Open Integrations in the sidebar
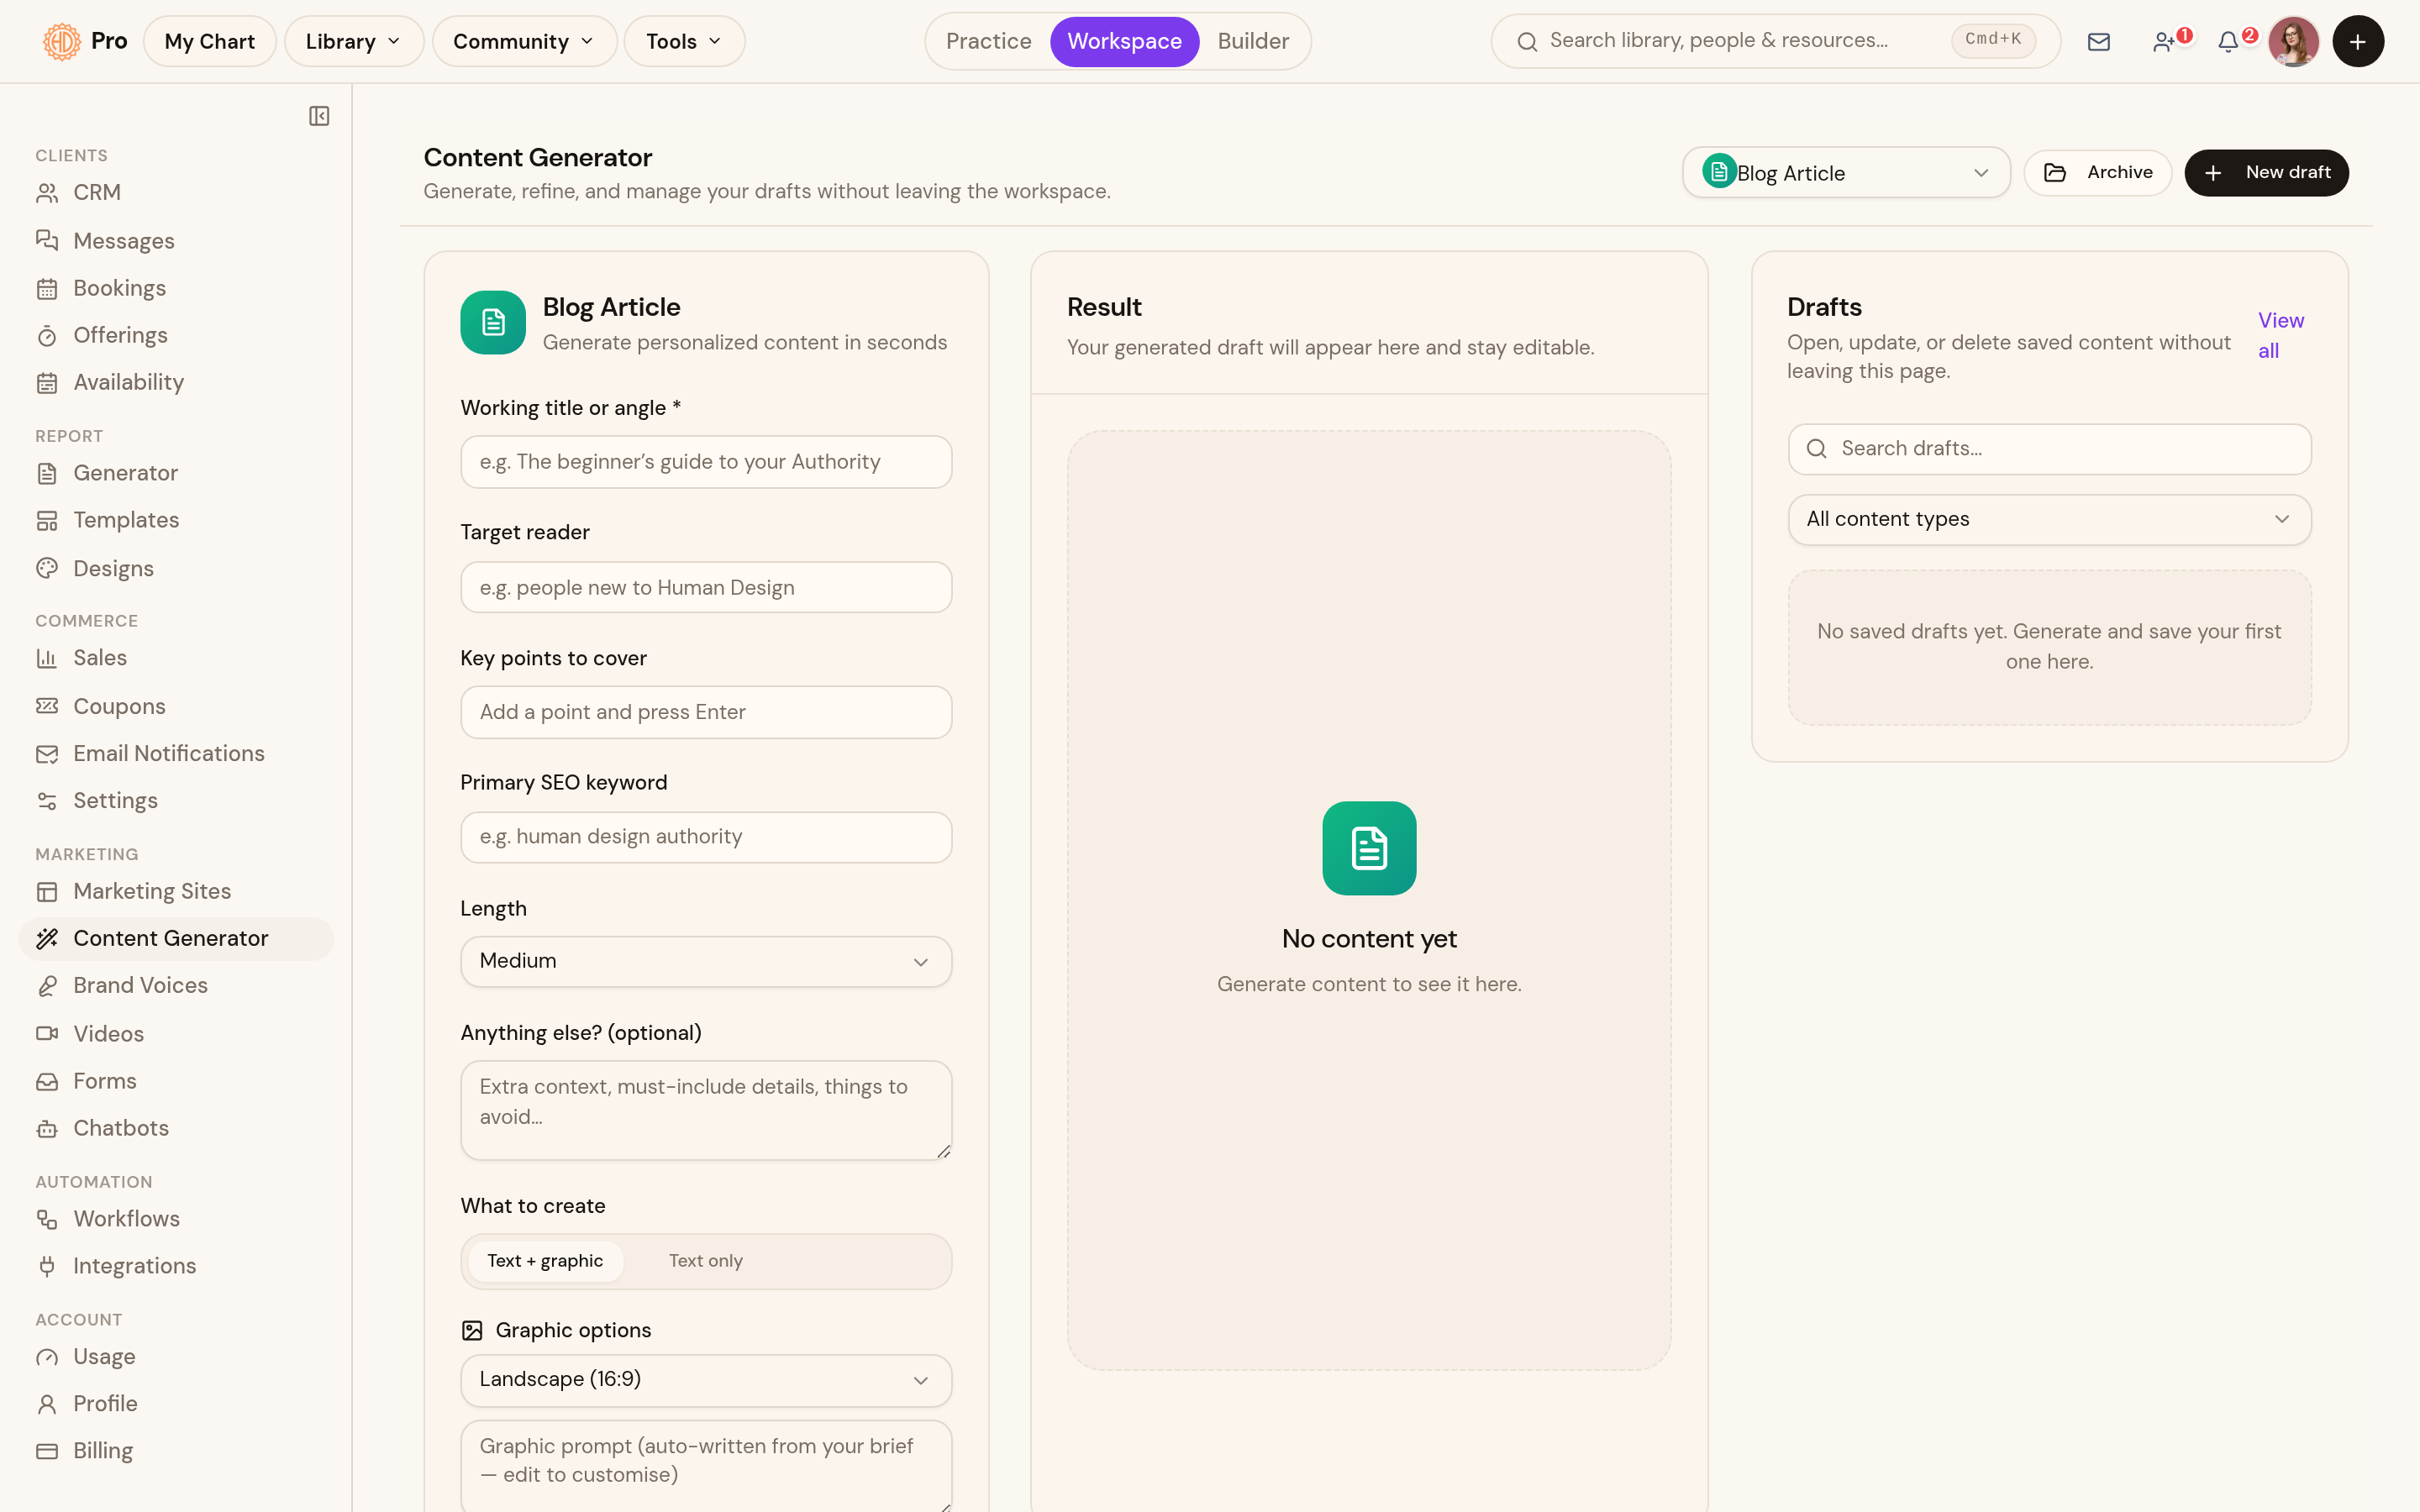2420x1512 pixels. pyautogui.click(x=176, y=1266)
